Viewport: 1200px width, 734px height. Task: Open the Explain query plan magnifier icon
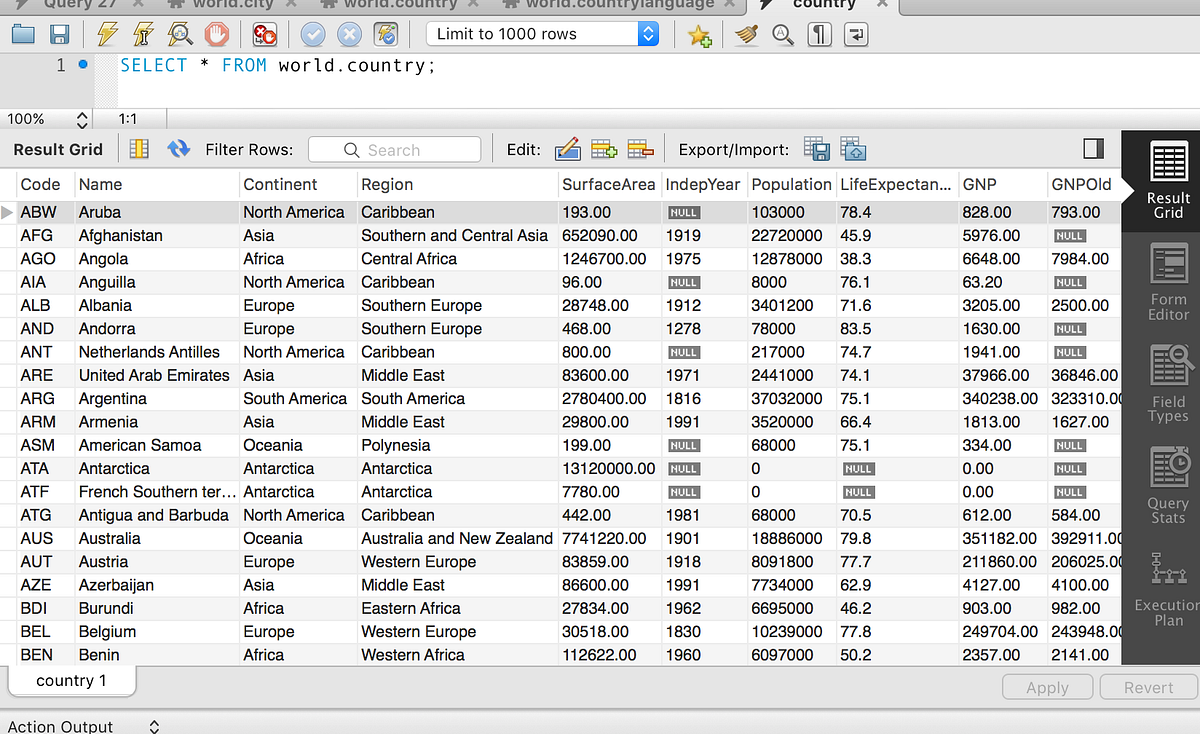(x=180, y=33)
